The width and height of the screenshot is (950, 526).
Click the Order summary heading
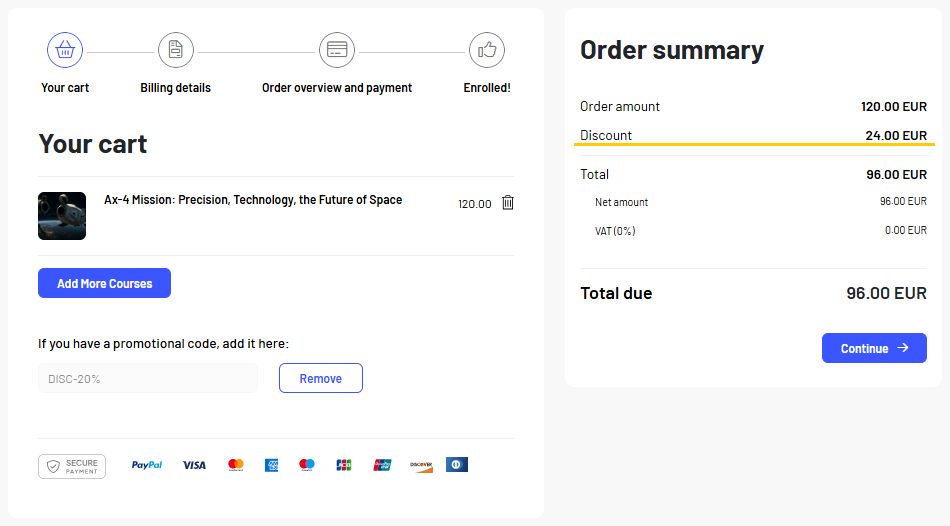(x=672, y=50)
